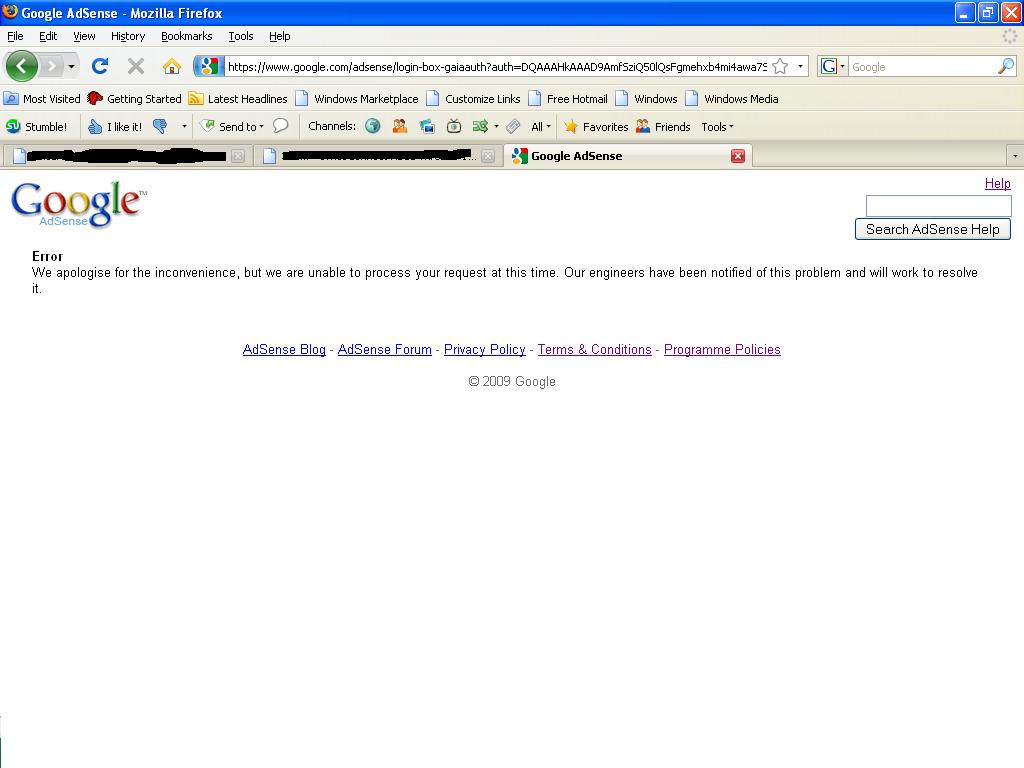1024x768 pixels.
Task: Open the Help menu in the menu bar
Action: pos(280,36)
